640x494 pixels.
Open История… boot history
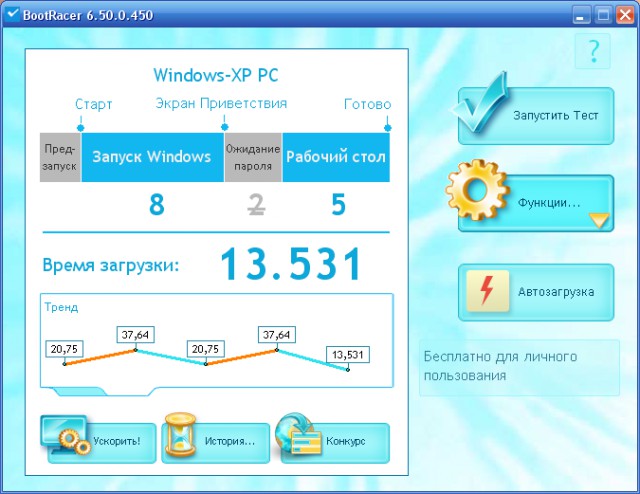point(216,443)
